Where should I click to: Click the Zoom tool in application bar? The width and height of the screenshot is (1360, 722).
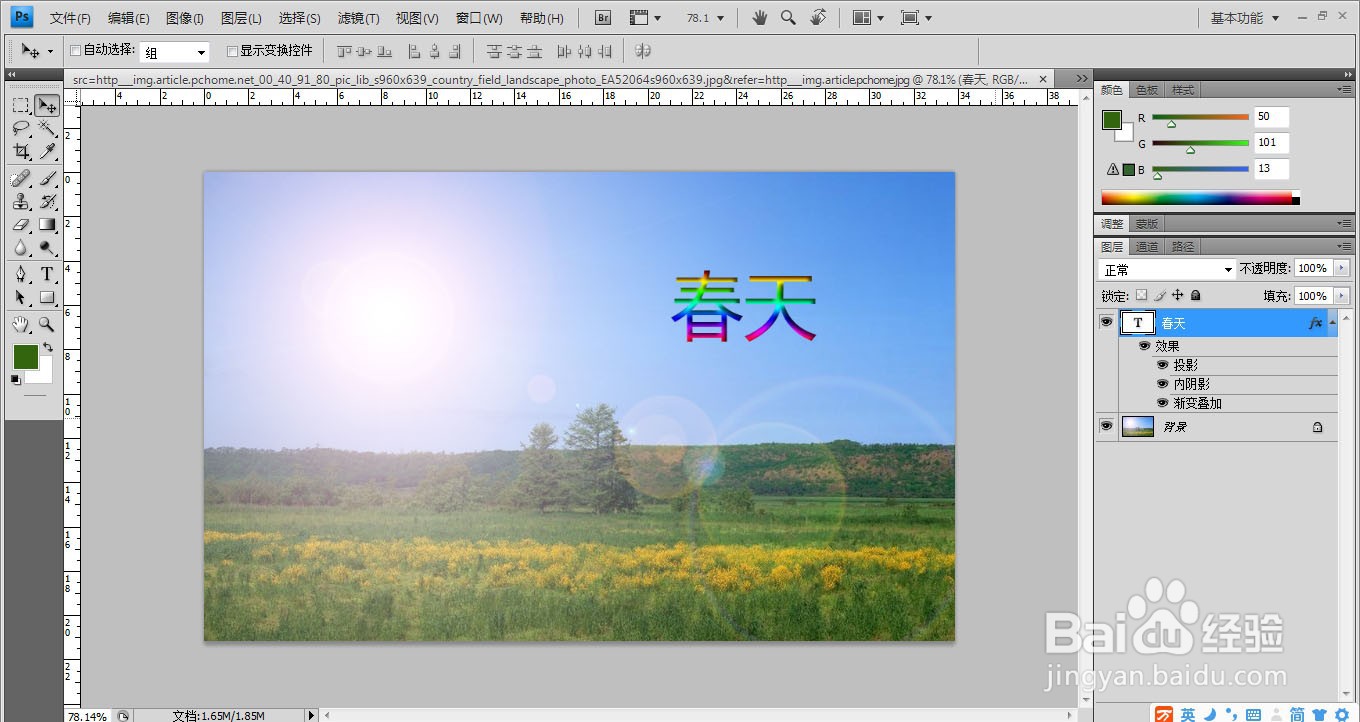(x=788, y=18)
